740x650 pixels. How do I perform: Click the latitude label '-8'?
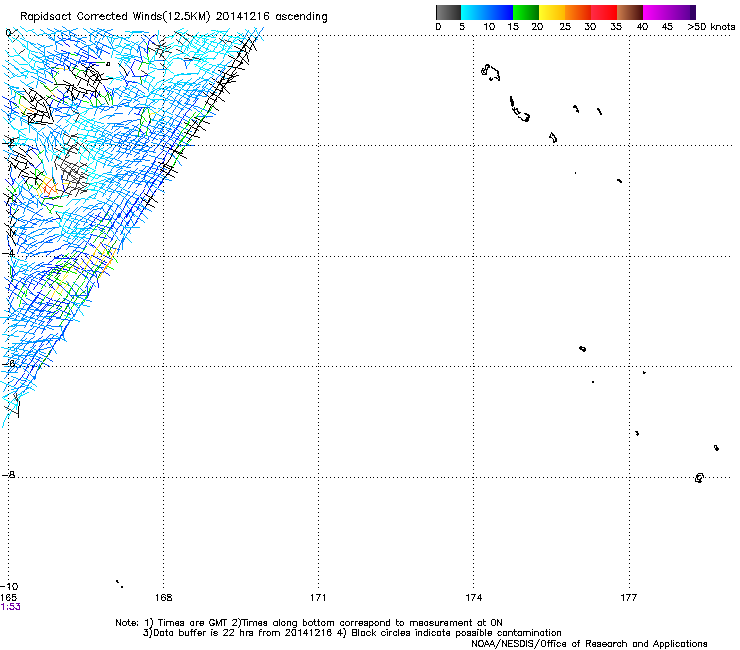pos(8,475)
